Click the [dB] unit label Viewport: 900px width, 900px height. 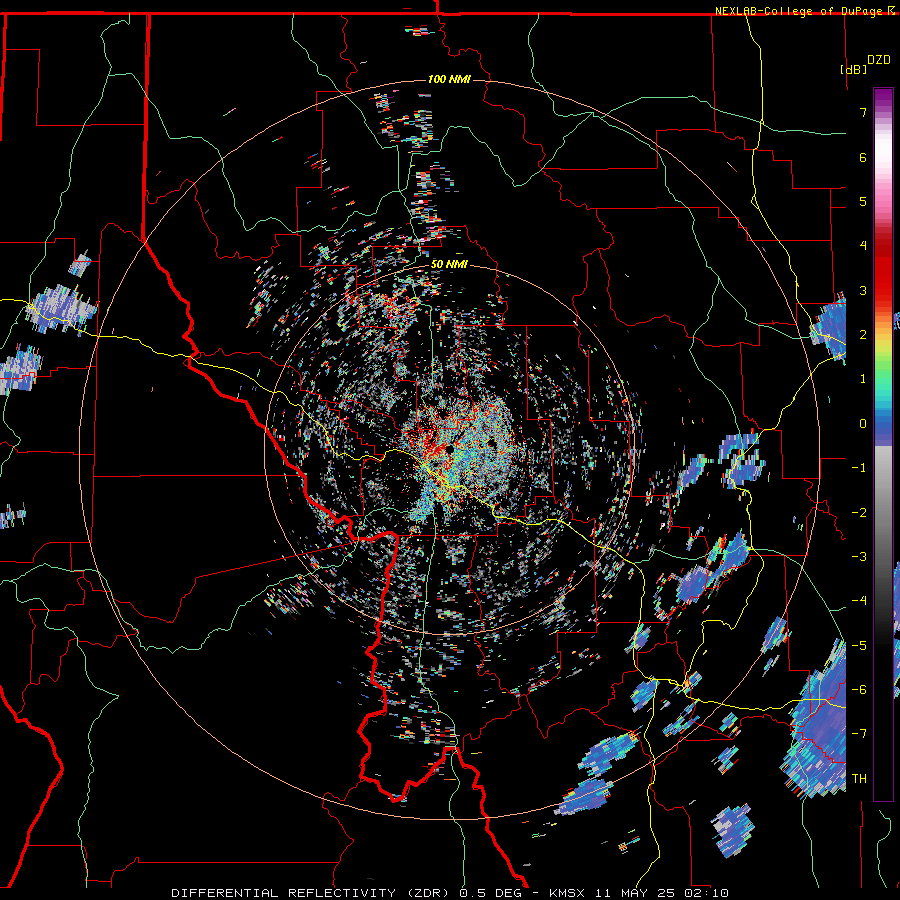[854, 69]
